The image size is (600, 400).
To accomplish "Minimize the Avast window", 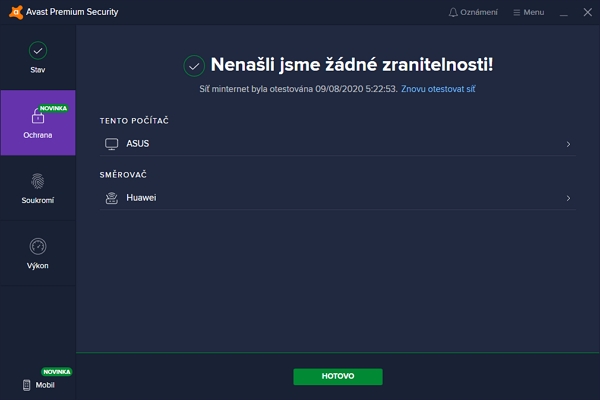I will coord(564,13).
